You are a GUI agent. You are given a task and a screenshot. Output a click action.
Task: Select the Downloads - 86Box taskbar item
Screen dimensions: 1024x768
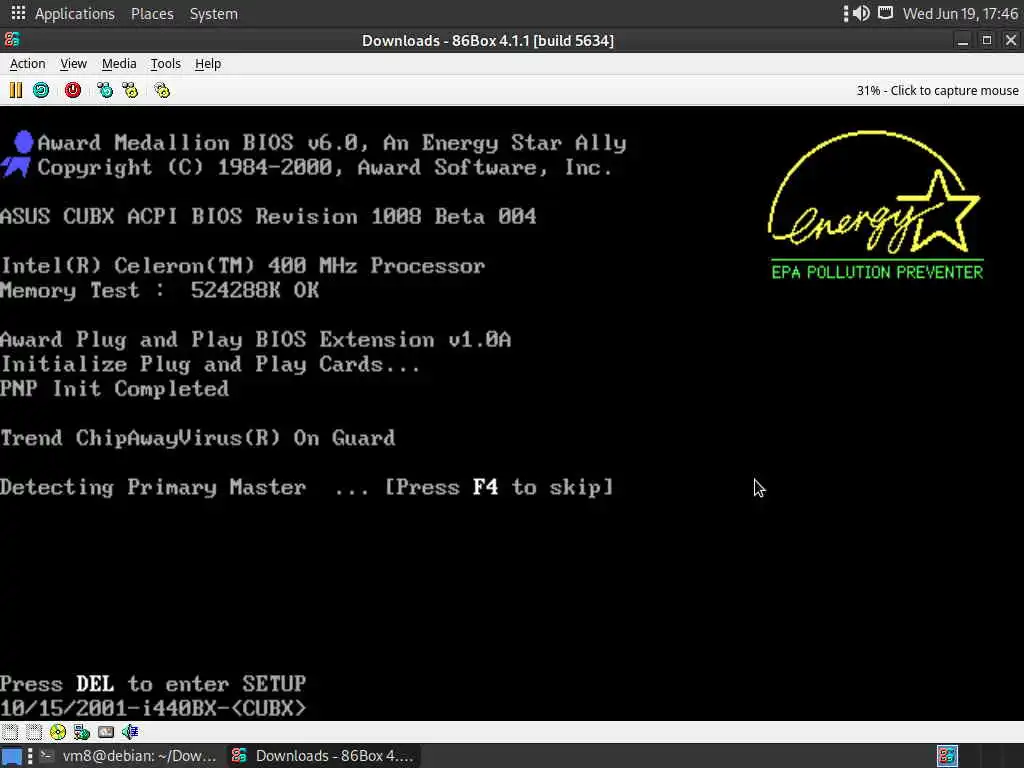pyautogui.click(x=324, y=756)
